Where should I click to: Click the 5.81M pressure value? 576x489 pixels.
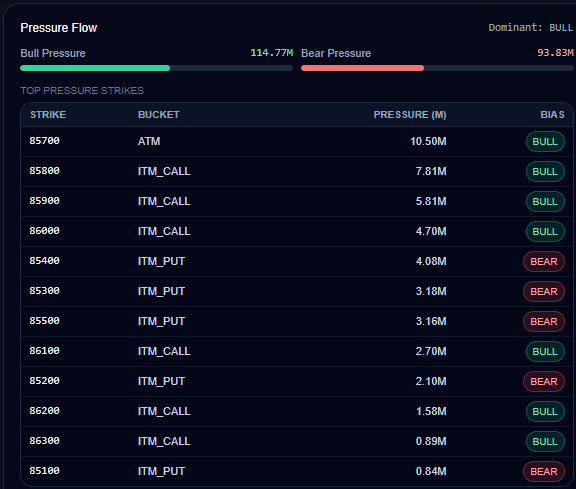pos(431,201)
